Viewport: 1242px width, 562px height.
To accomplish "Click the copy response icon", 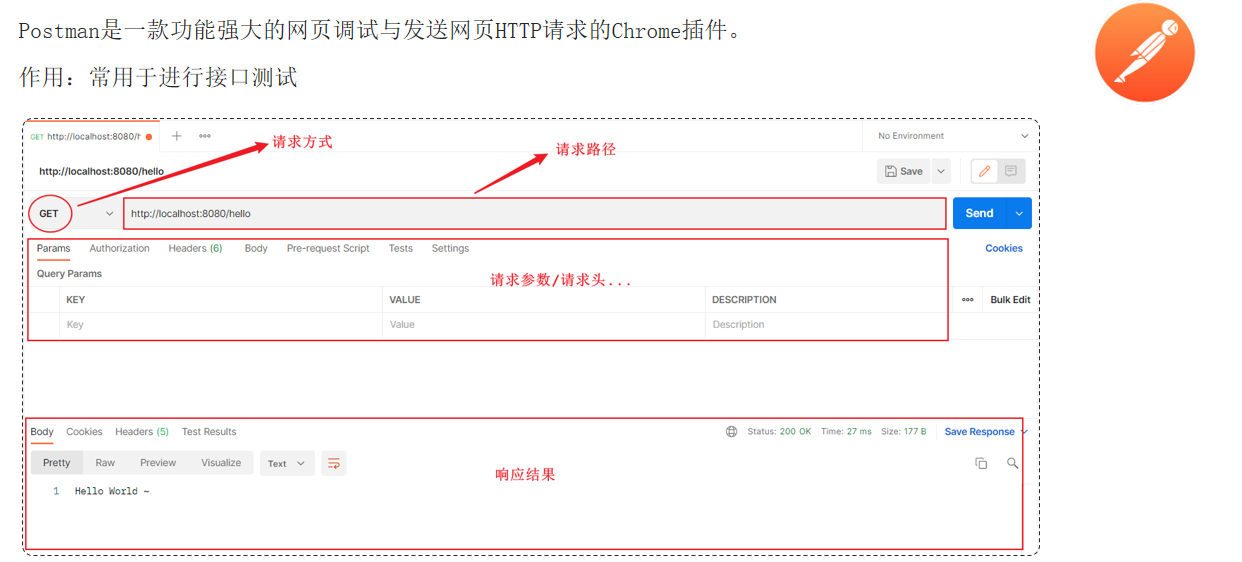I will pyautogui.click(x=981, y=463).
